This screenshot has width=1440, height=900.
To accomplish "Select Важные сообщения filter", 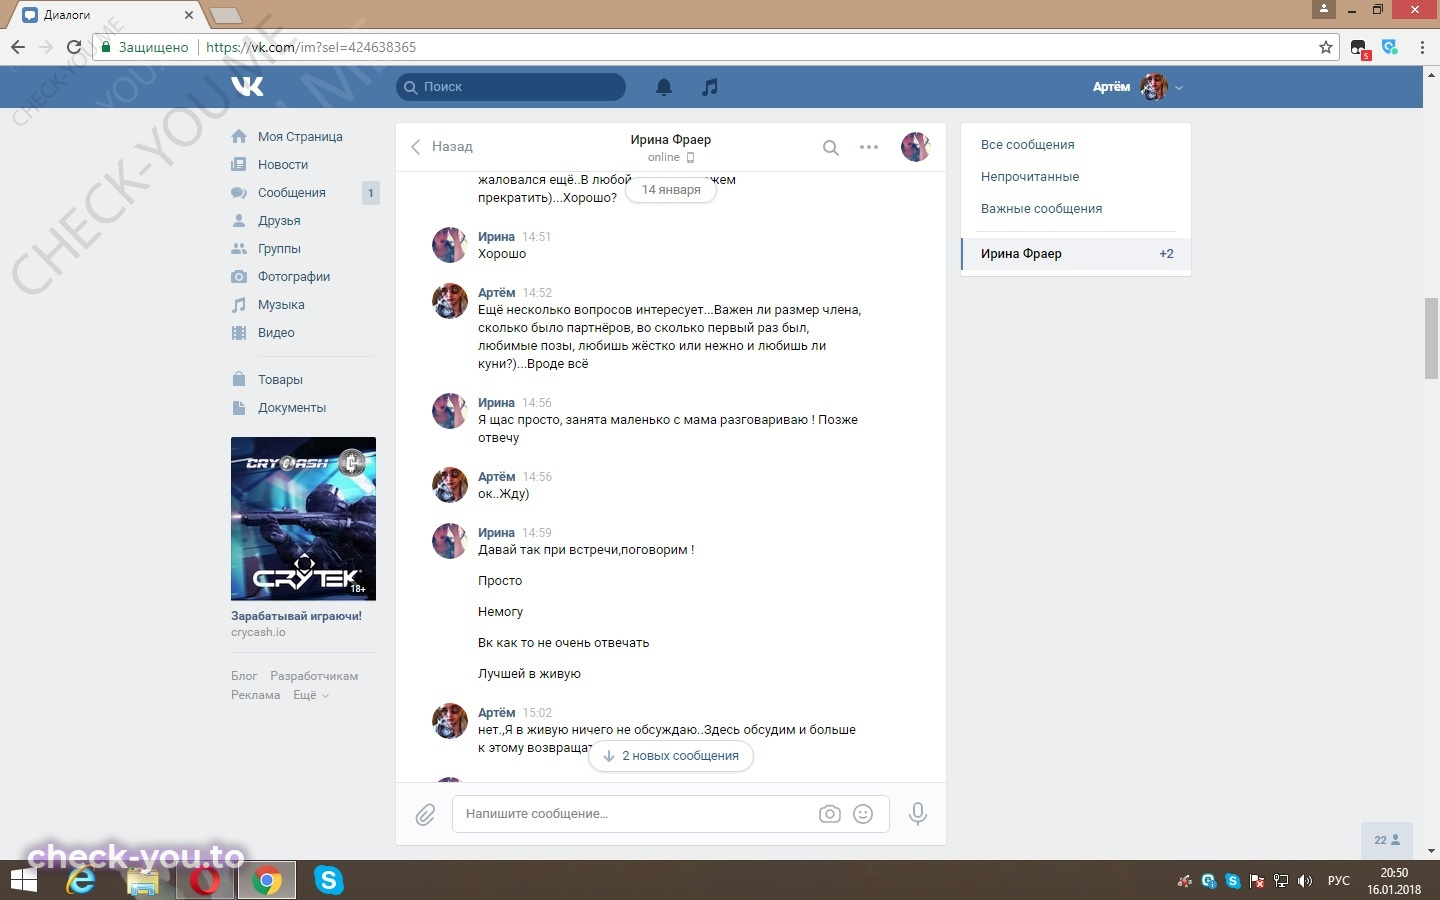I will 1041,209.
